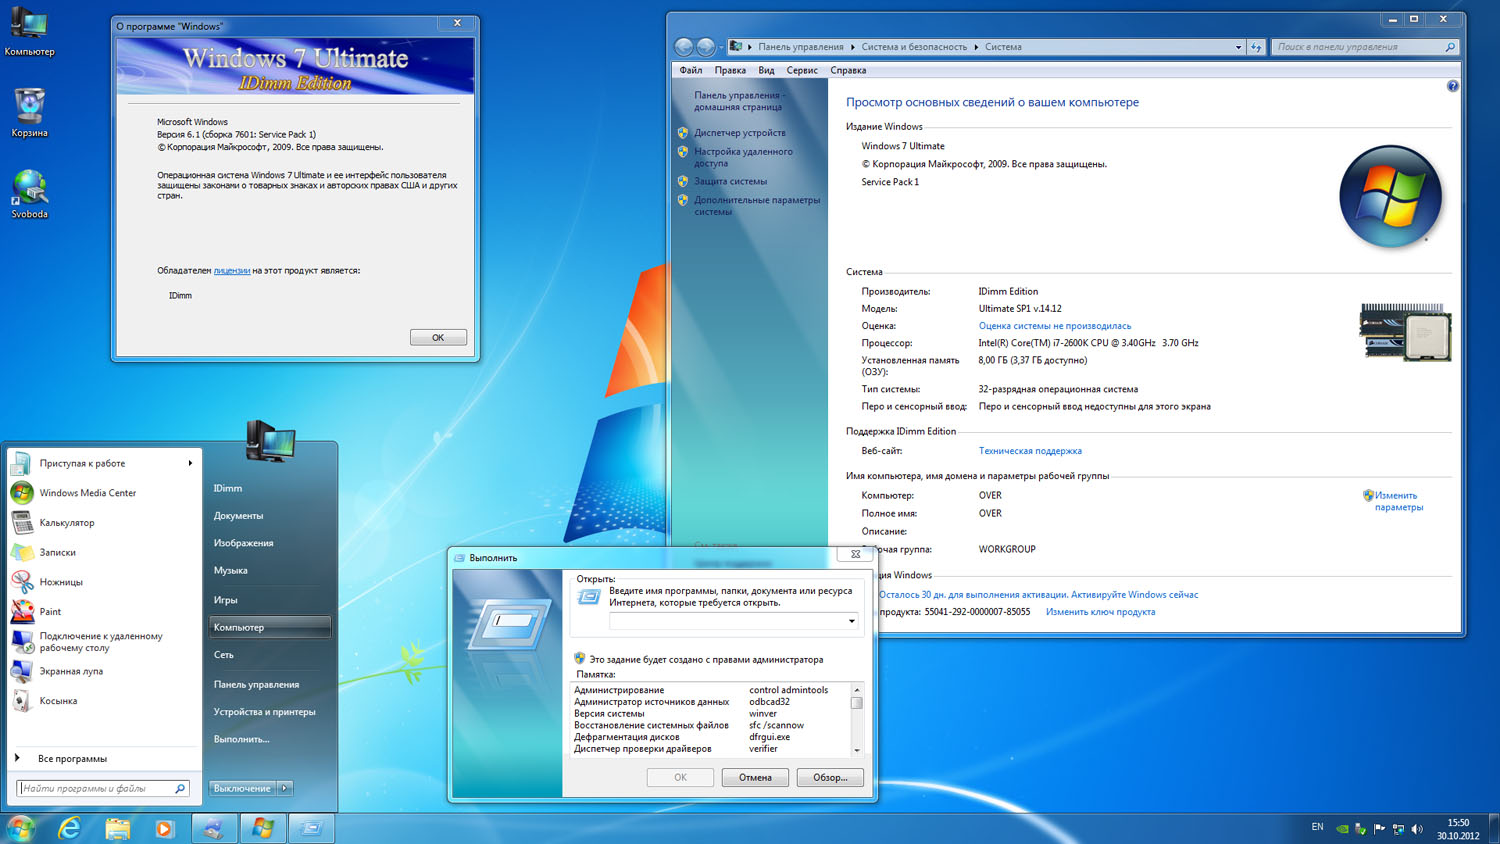Open the Recycle Bin (Корзина) desktop icon
The image size is (1500, 844).
29,108
